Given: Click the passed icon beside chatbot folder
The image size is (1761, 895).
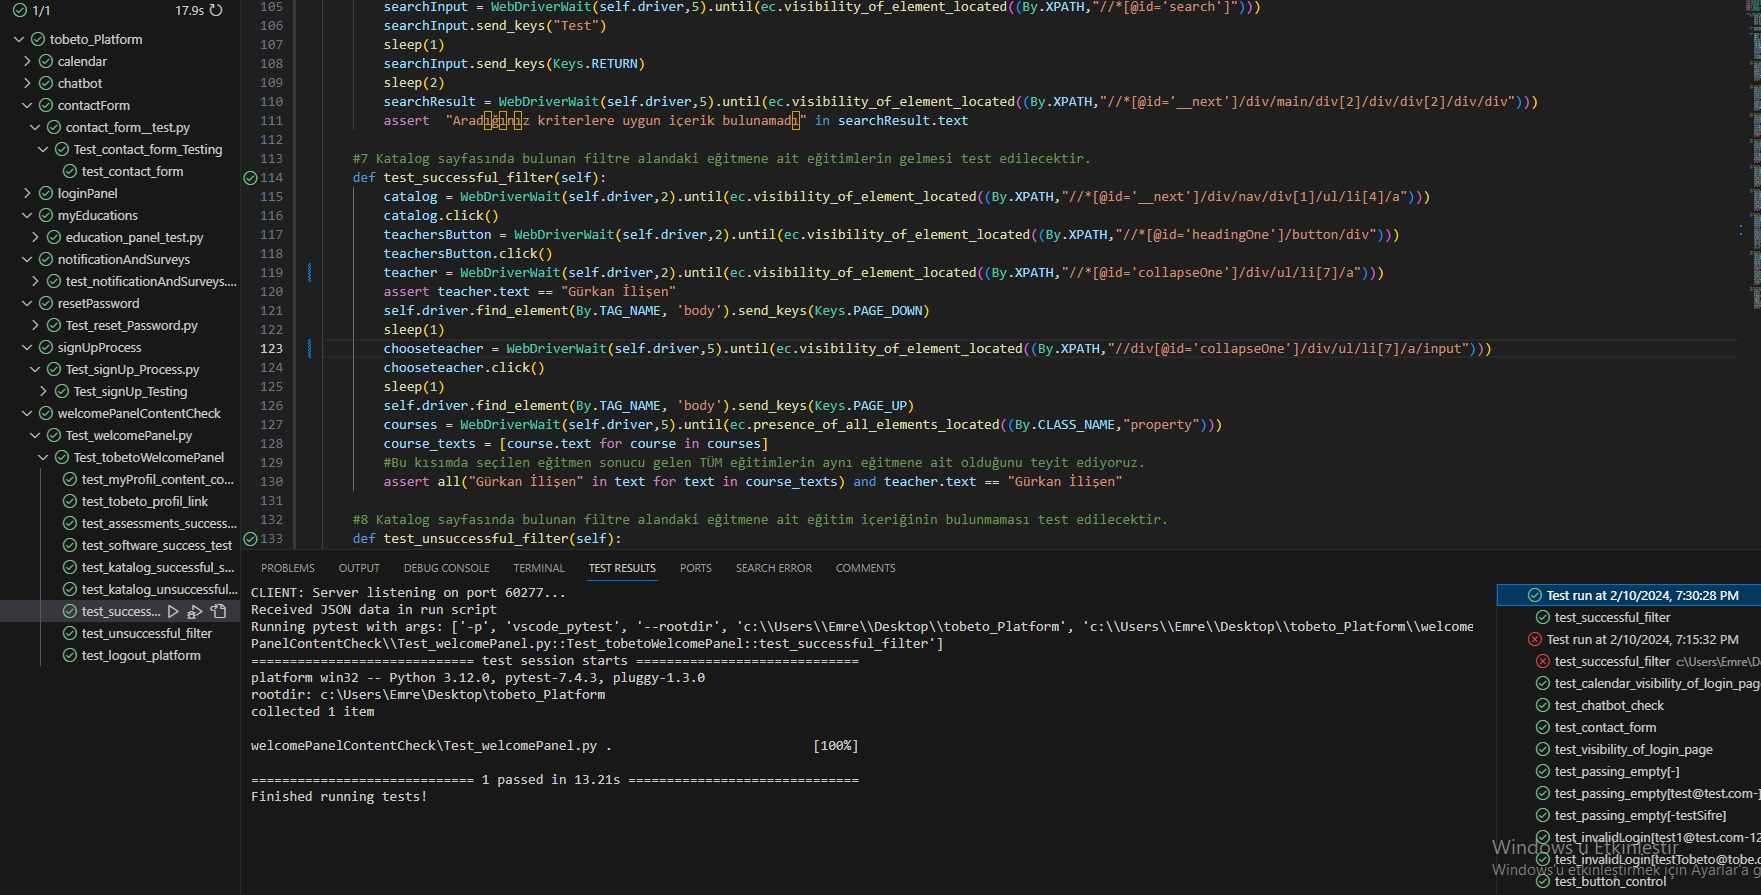Looking at the screenshot, I should point(46,83).
